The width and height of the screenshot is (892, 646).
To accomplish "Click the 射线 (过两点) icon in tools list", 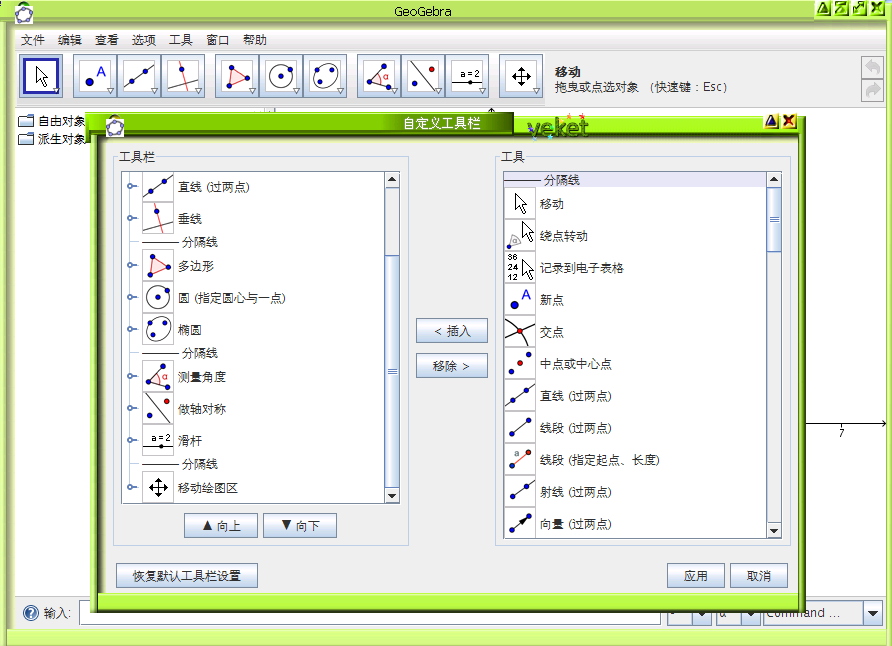I will [520, 491].
